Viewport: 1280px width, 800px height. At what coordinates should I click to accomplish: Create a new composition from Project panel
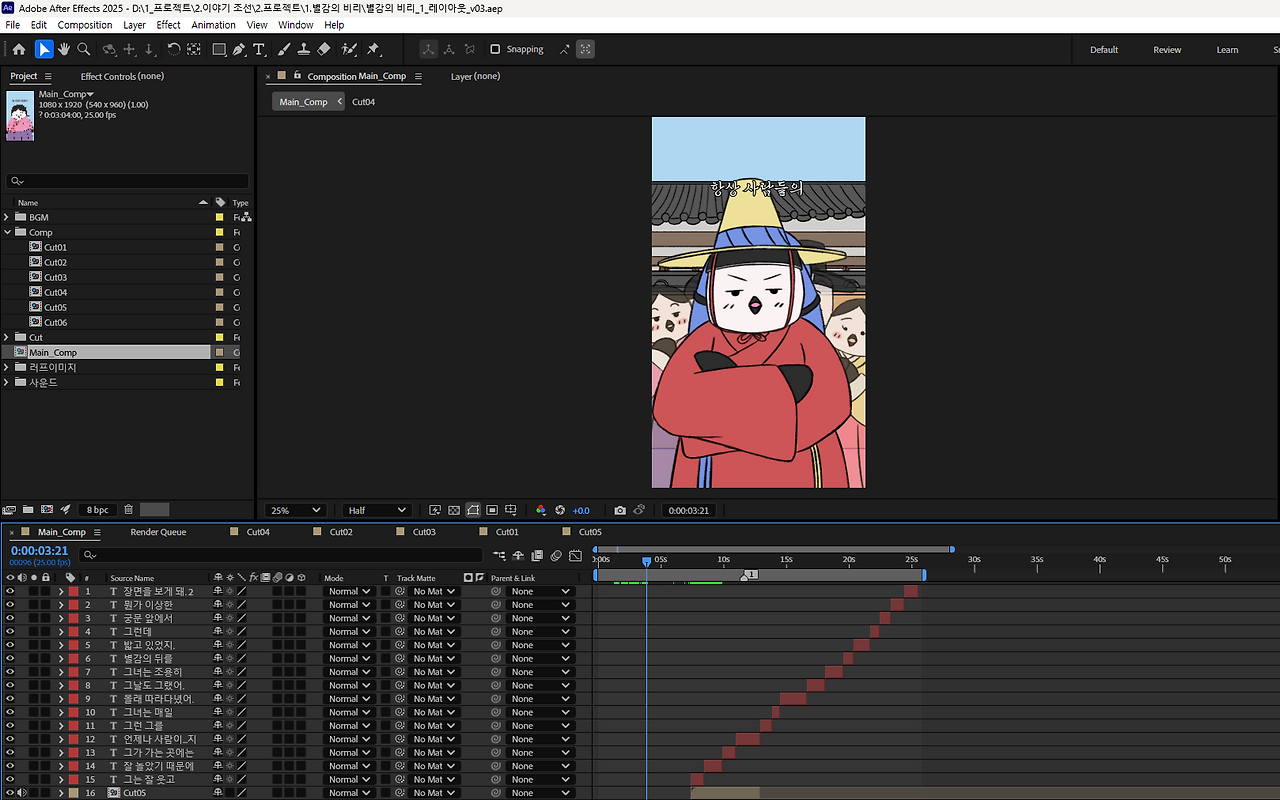click(x=46, y=509)
